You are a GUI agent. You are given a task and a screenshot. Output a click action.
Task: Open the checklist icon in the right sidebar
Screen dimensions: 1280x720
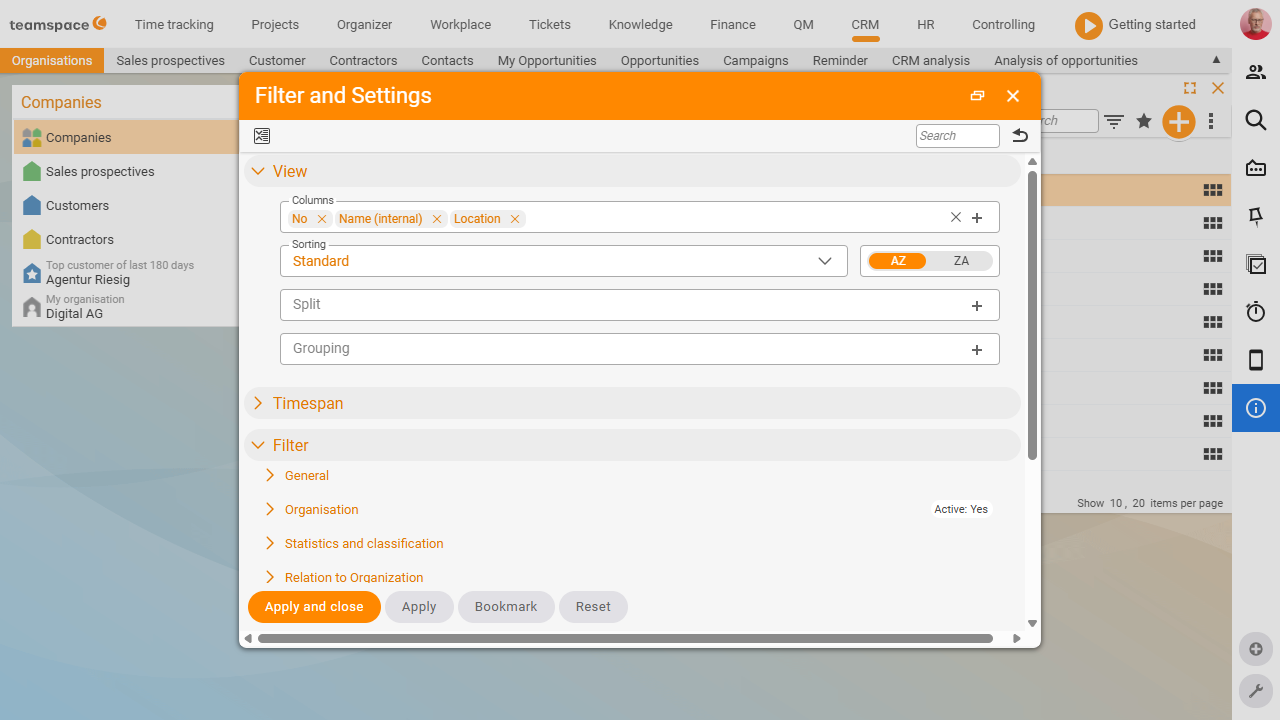[1256, 264]
